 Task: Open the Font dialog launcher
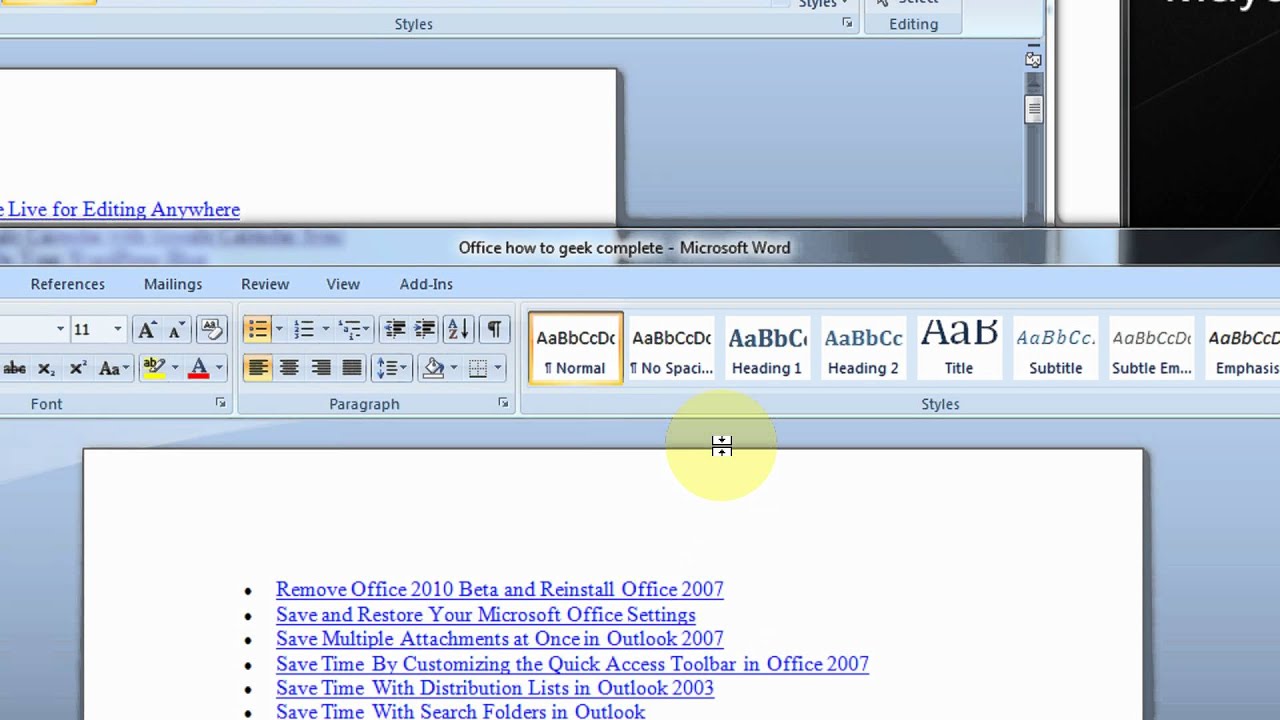point(220,403)
